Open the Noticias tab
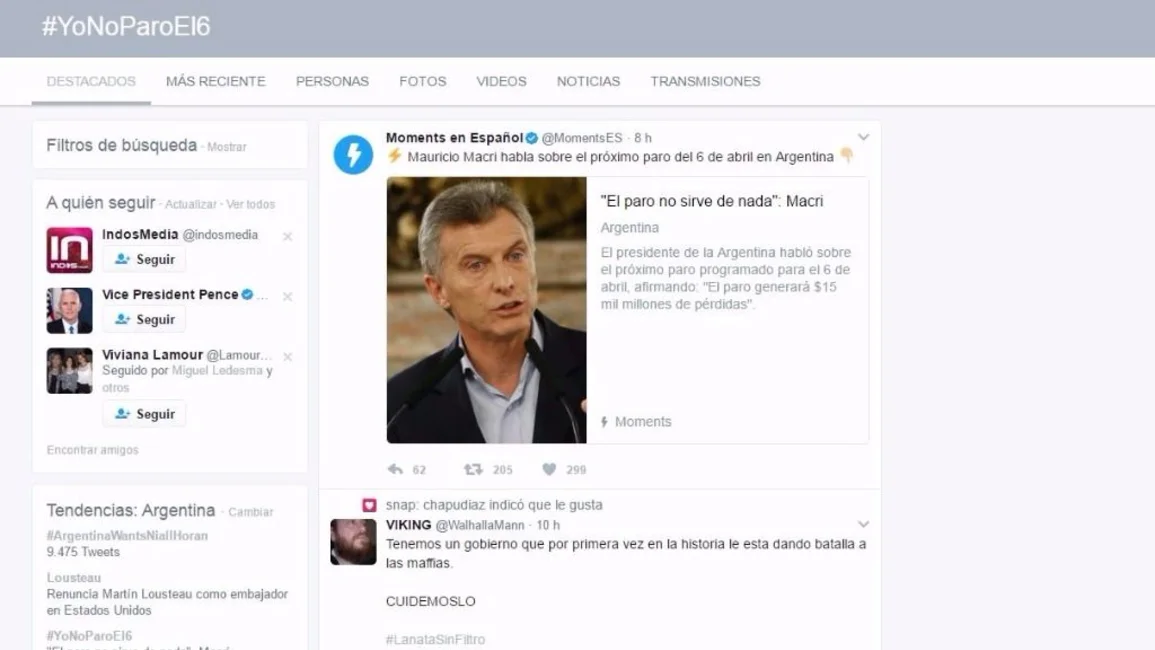 (x=588, y=81)
